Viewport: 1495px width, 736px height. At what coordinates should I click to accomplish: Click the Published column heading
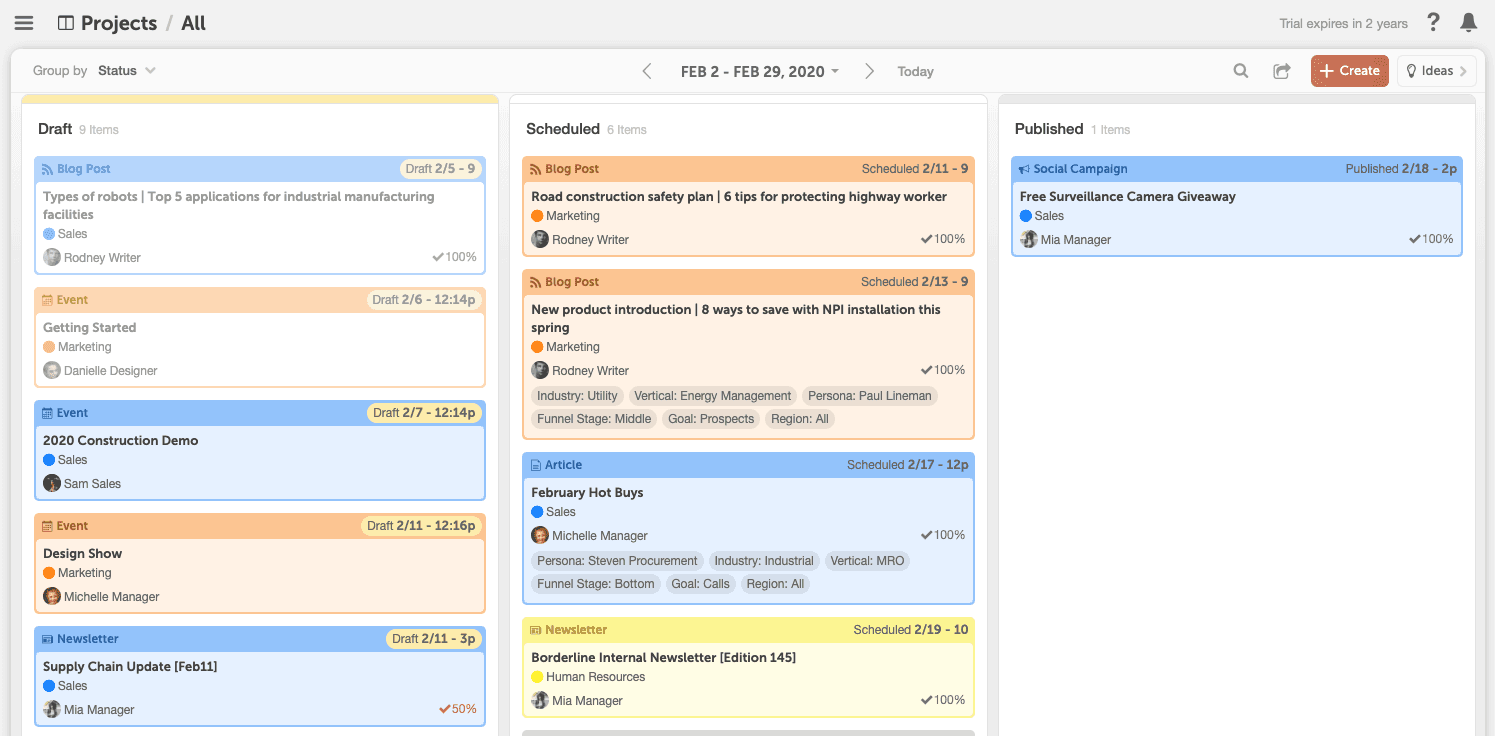point(1049,129)
